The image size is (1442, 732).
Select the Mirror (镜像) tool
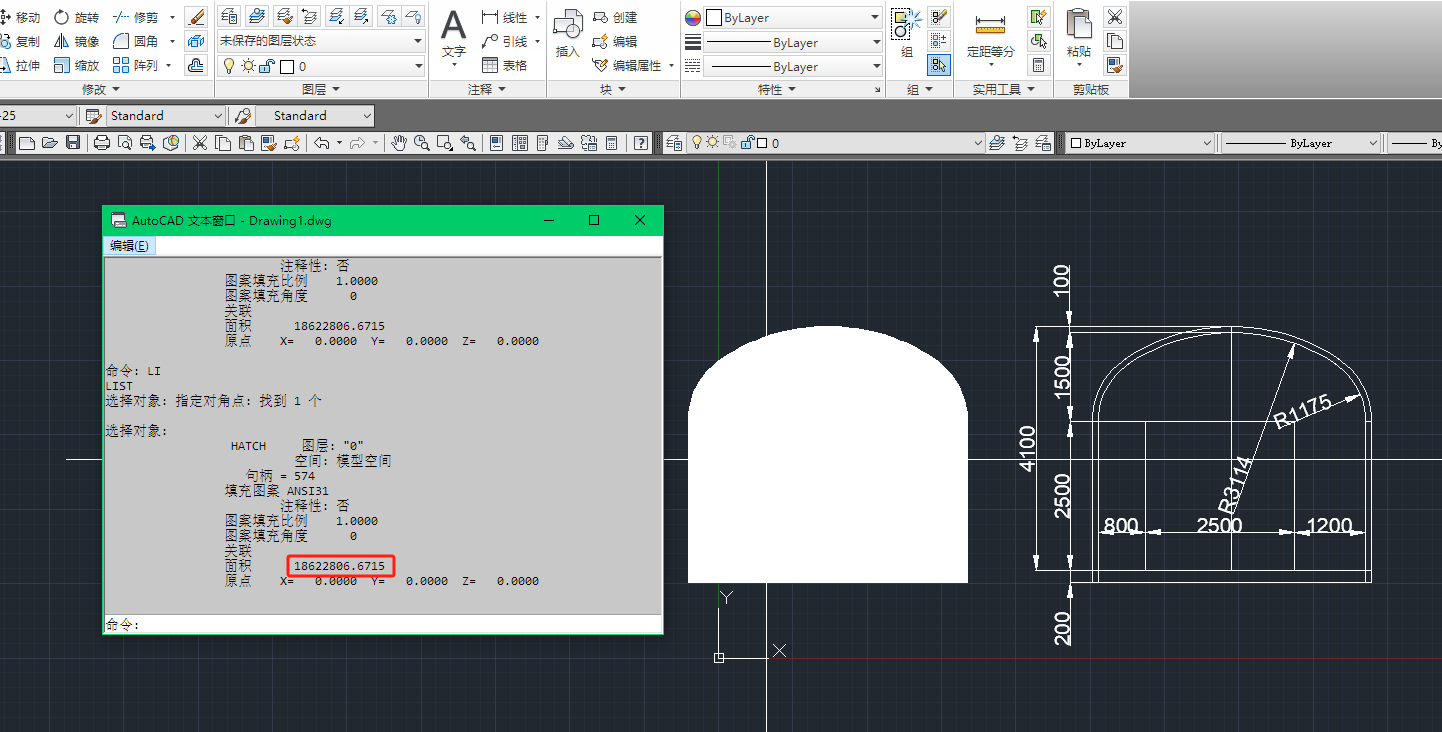point(77,41)
